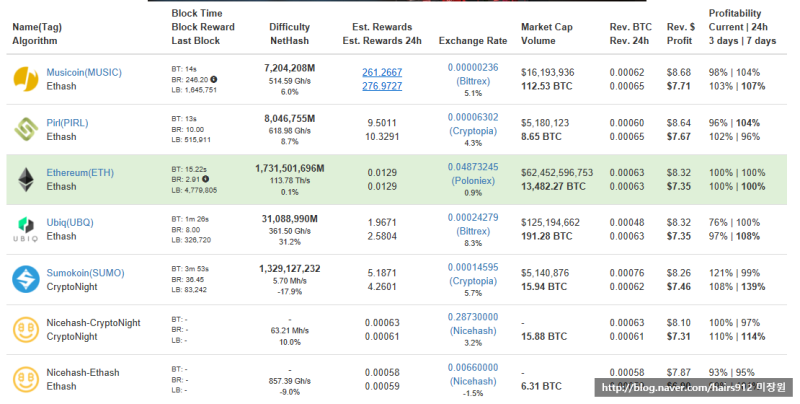Click Musicoin volume 112.53 BTC
Image resolution: width=800 pixels, height=404 pixels.
point(546,86)
